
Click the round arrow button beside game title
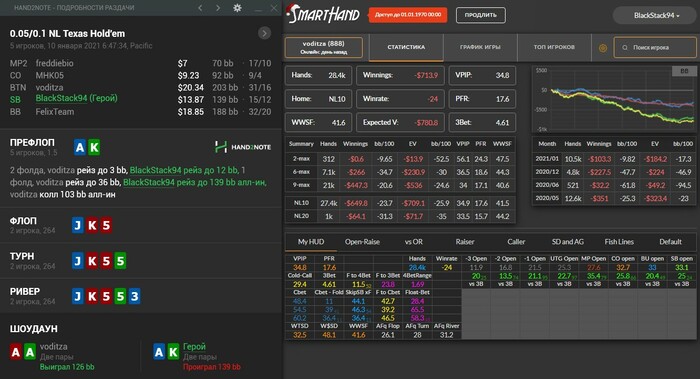tap(264, 33)
